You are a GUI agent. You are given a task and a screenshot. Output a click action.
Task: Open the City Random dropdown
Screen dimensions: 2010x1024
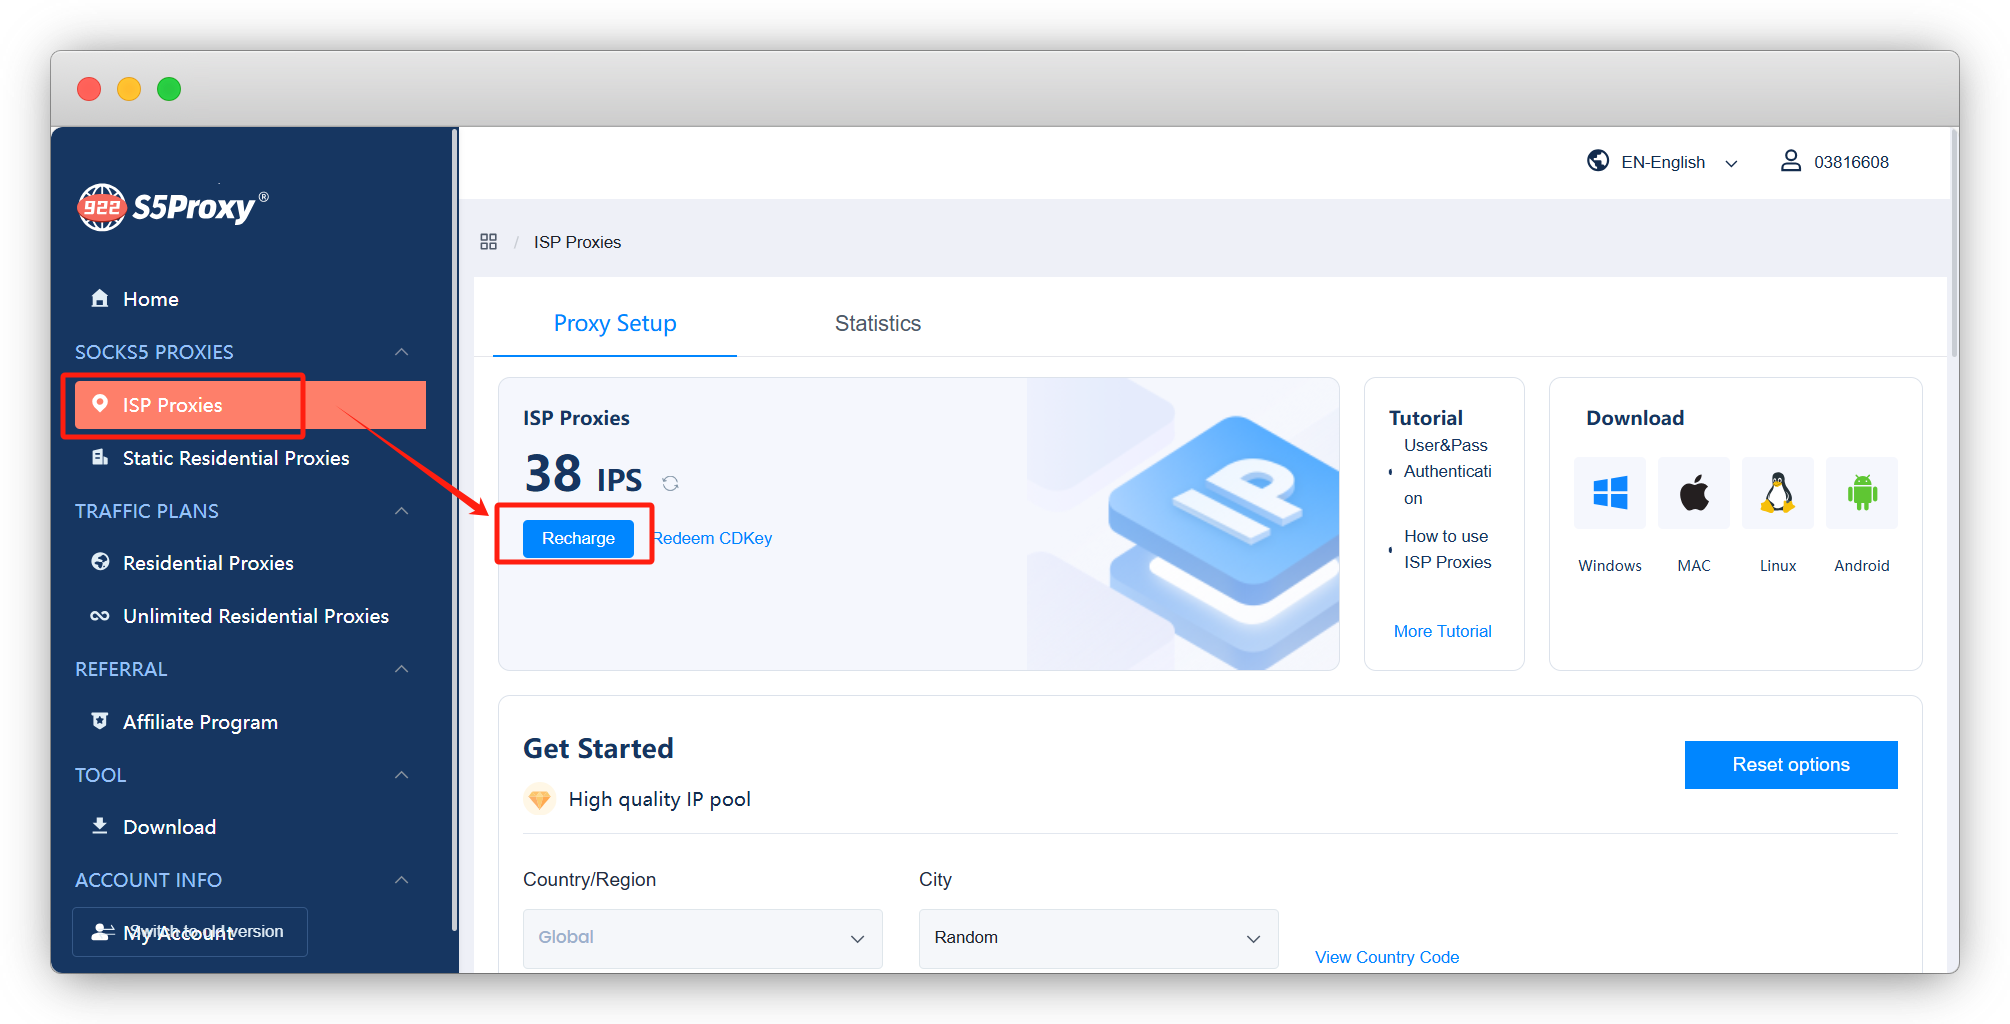point(1097,938)
